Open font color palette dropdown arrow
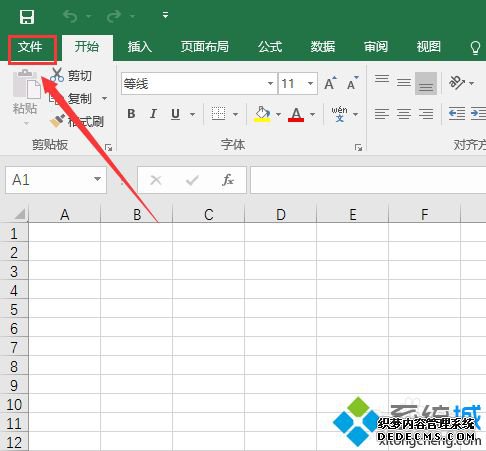The width and height of the screenshot is (486, 451). click(x=312, y=114)
